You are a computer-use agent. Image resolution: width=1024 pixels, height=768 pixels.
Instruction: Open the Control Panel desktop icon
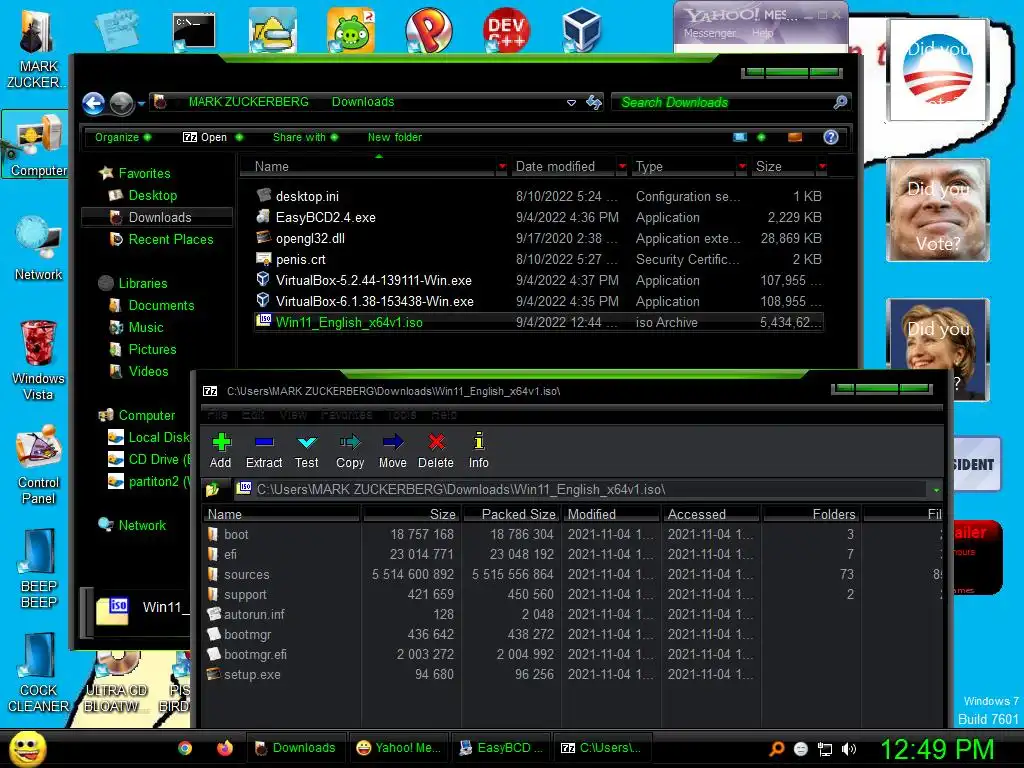pyautogui.click(x=38, y=464)
